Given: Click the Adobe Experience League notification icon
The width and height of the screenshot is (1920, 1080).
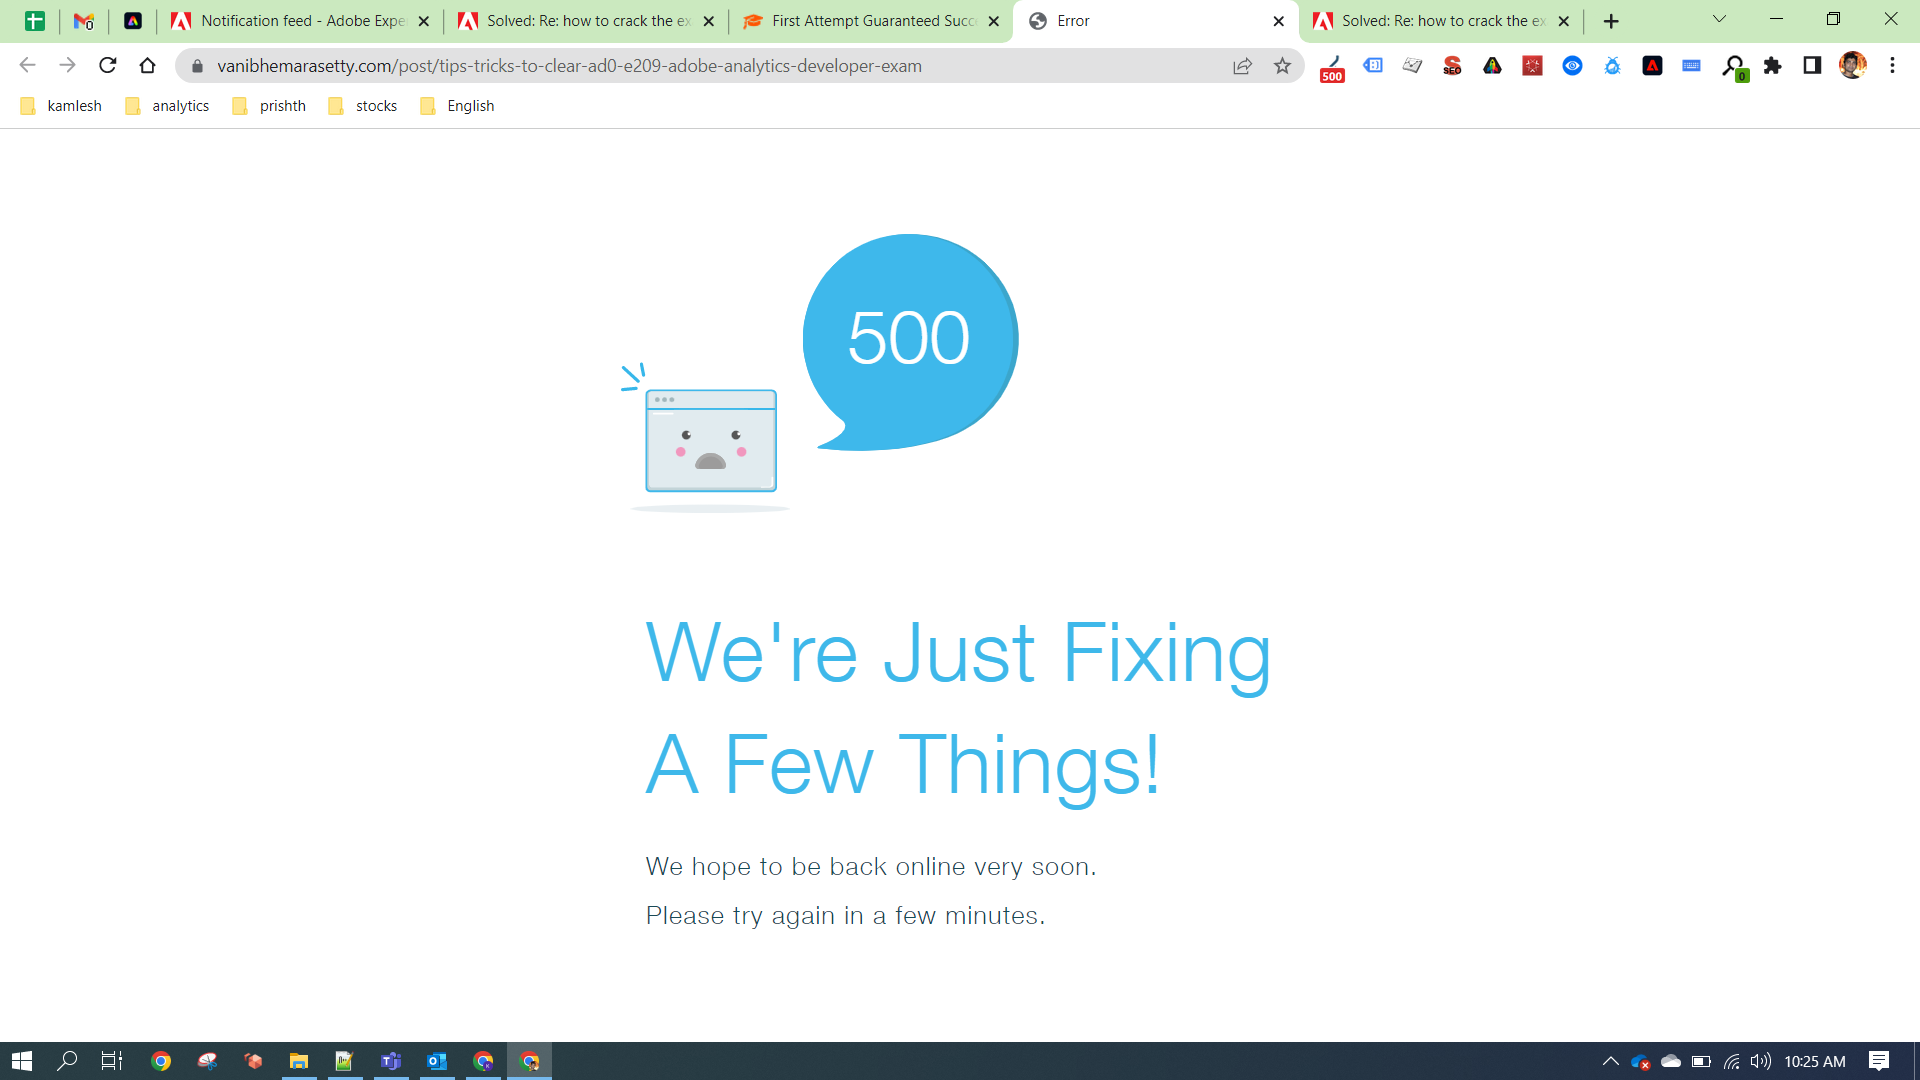Looking at the screenshot, I should pyautogui.click(x=179, y=20).
